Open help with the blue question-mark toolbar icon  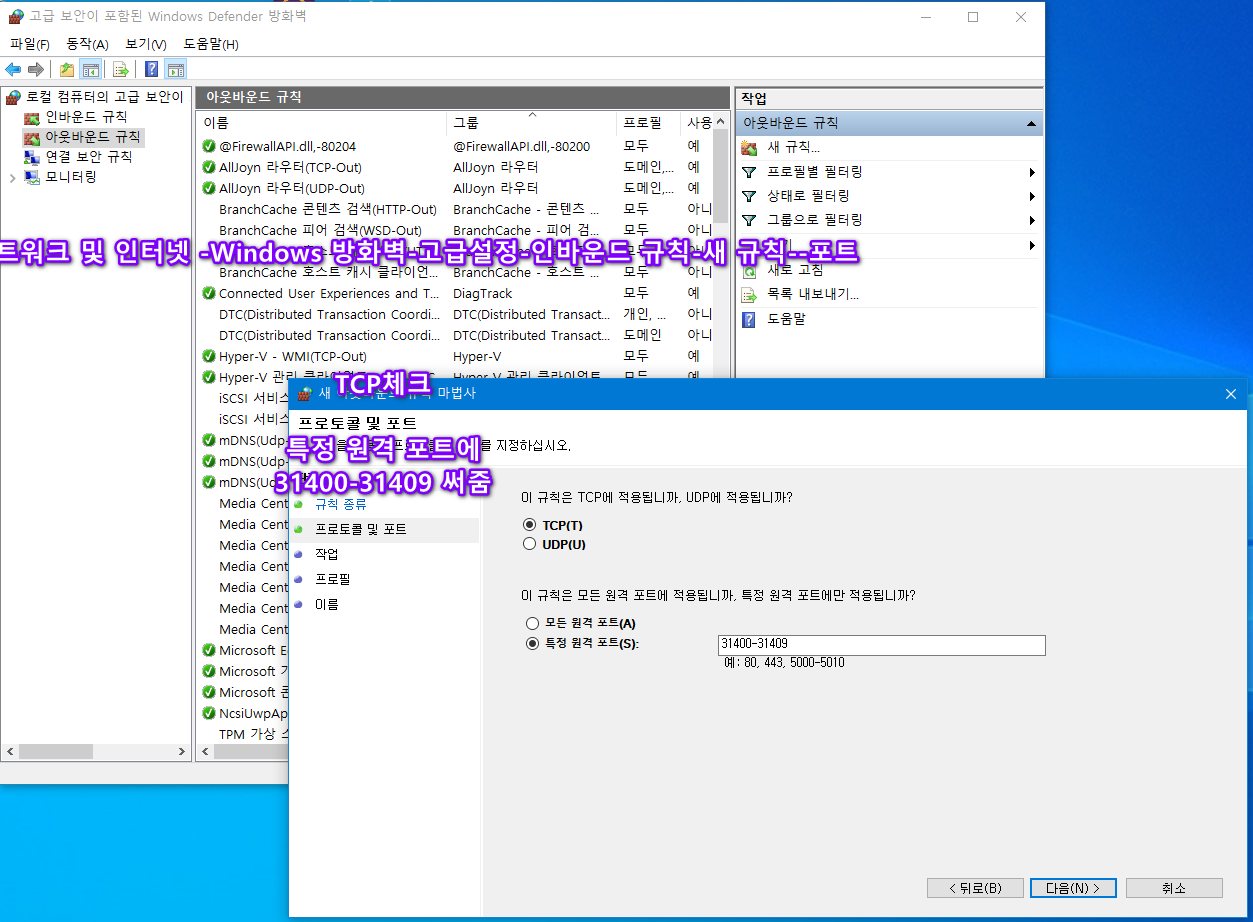pyautogui.click(x=152, y=69)
